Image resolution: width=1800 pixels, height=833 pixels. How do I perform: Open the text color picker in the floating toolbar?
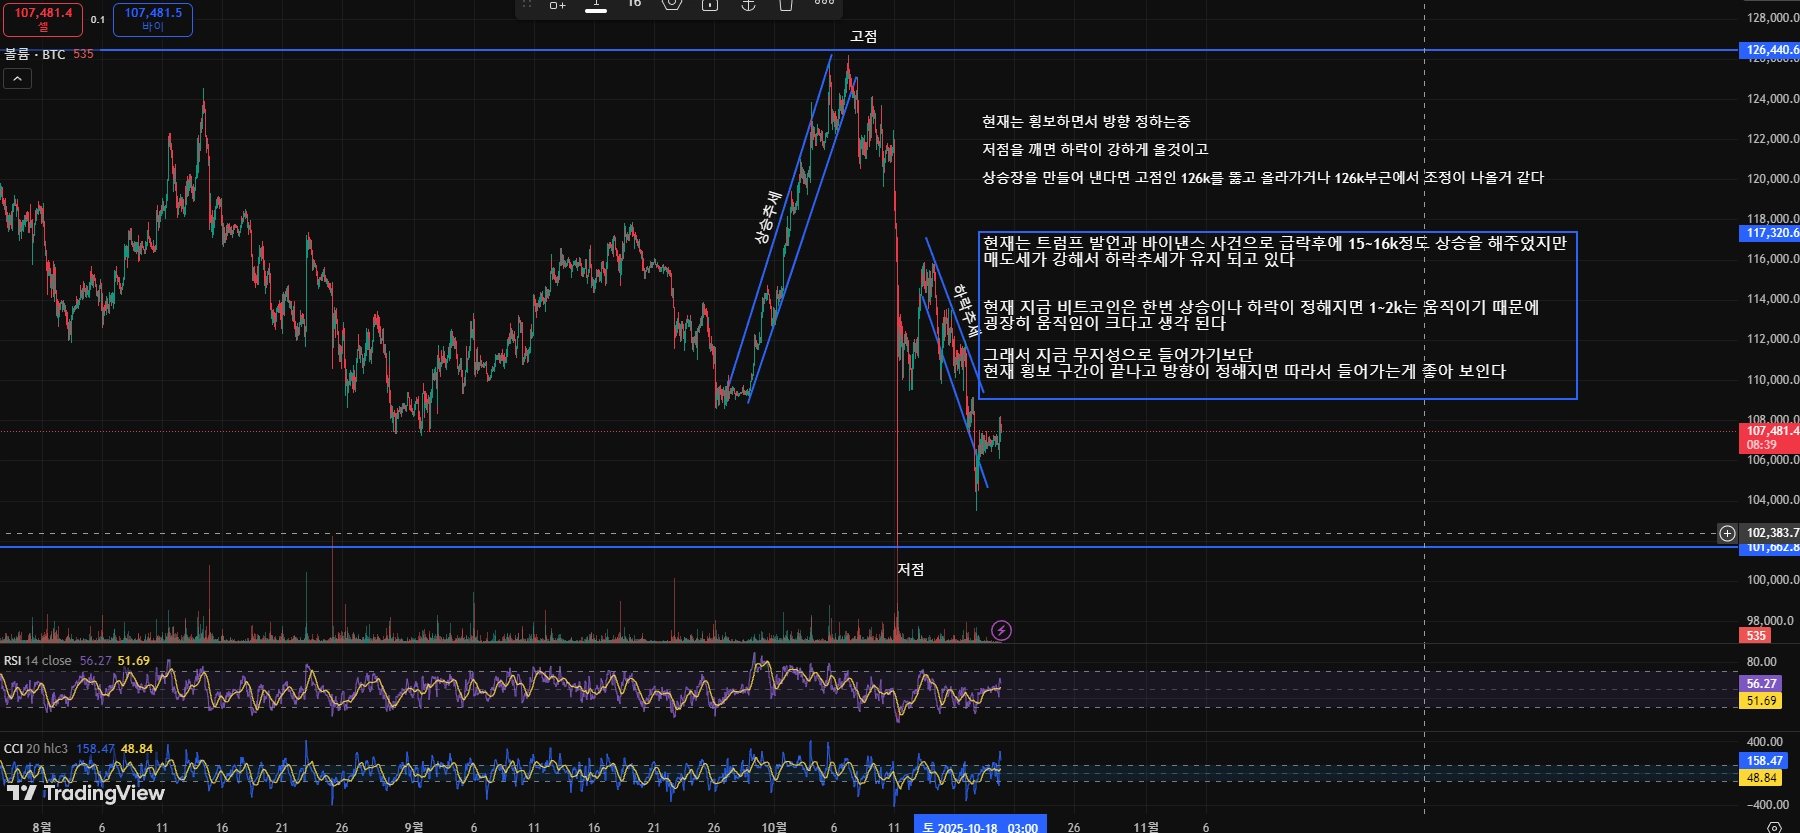click(x=596, y=5)
